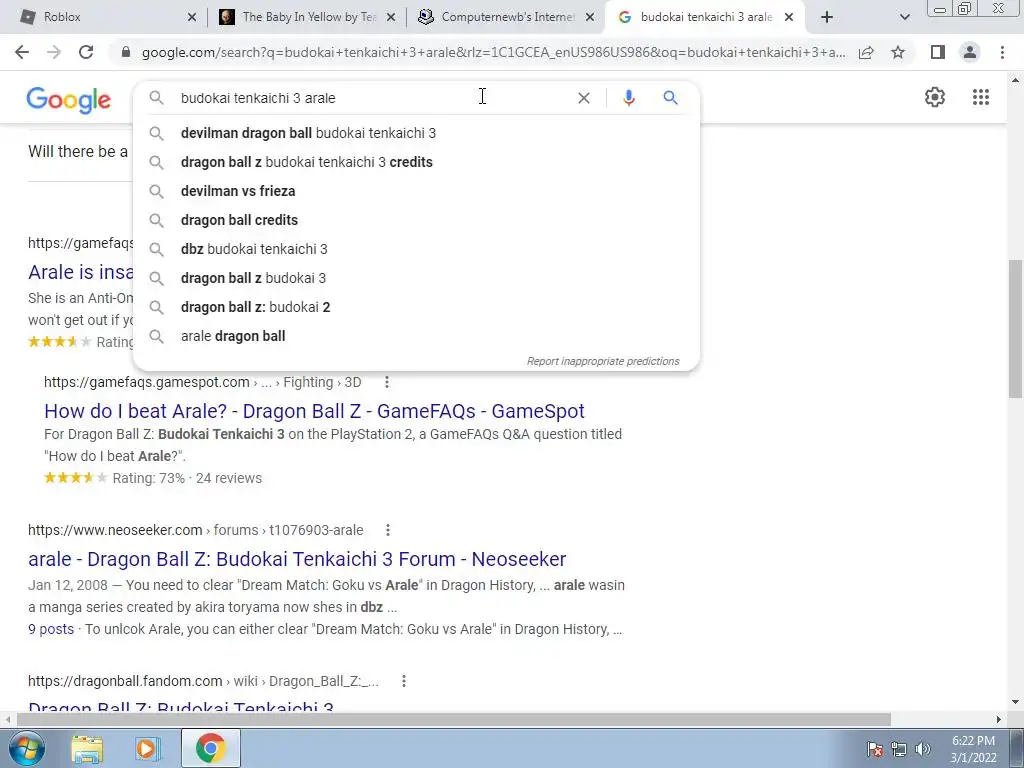Image resolution: width=1024 pixels, height=768 pixels.
Task: Switch to the Computernewb's Internet tab
Action: (x=506, y=17)
